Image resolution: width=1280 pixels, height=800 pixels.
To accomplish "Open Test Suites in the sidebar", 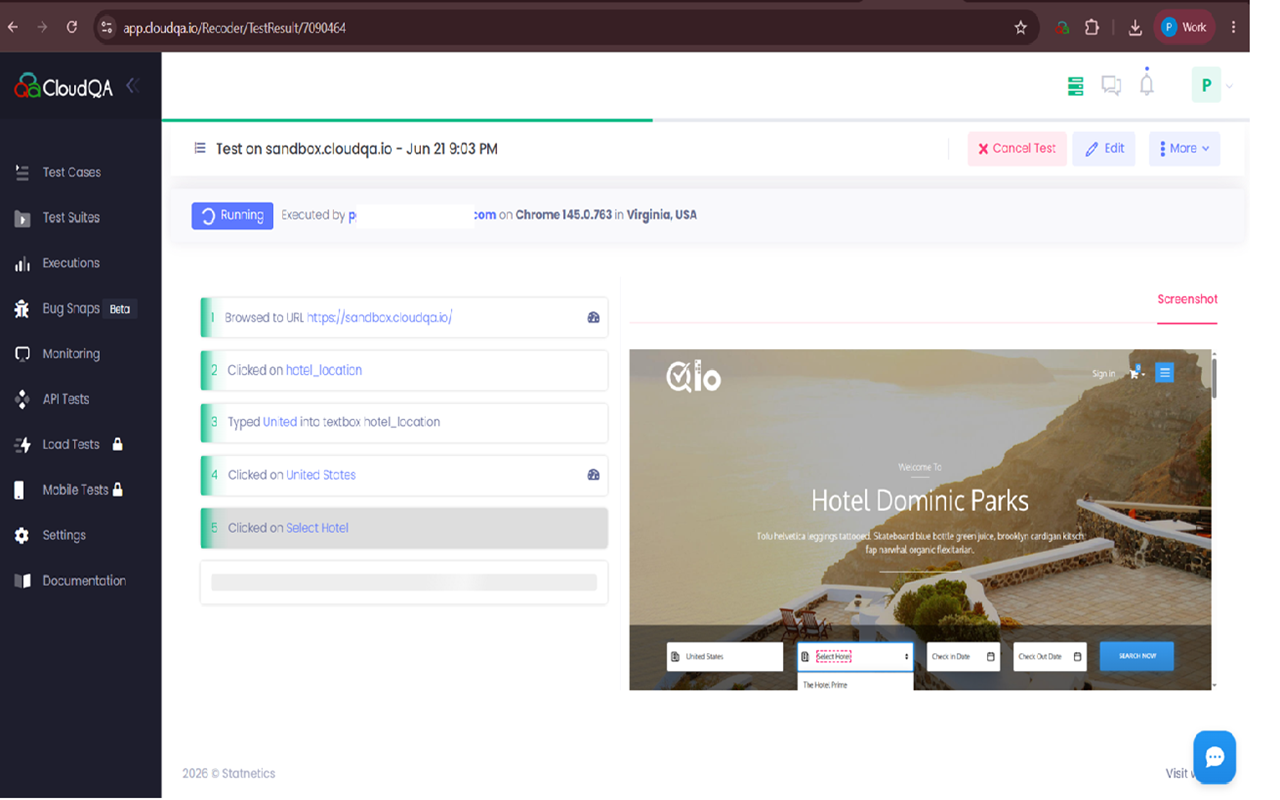I will (71, 217).
